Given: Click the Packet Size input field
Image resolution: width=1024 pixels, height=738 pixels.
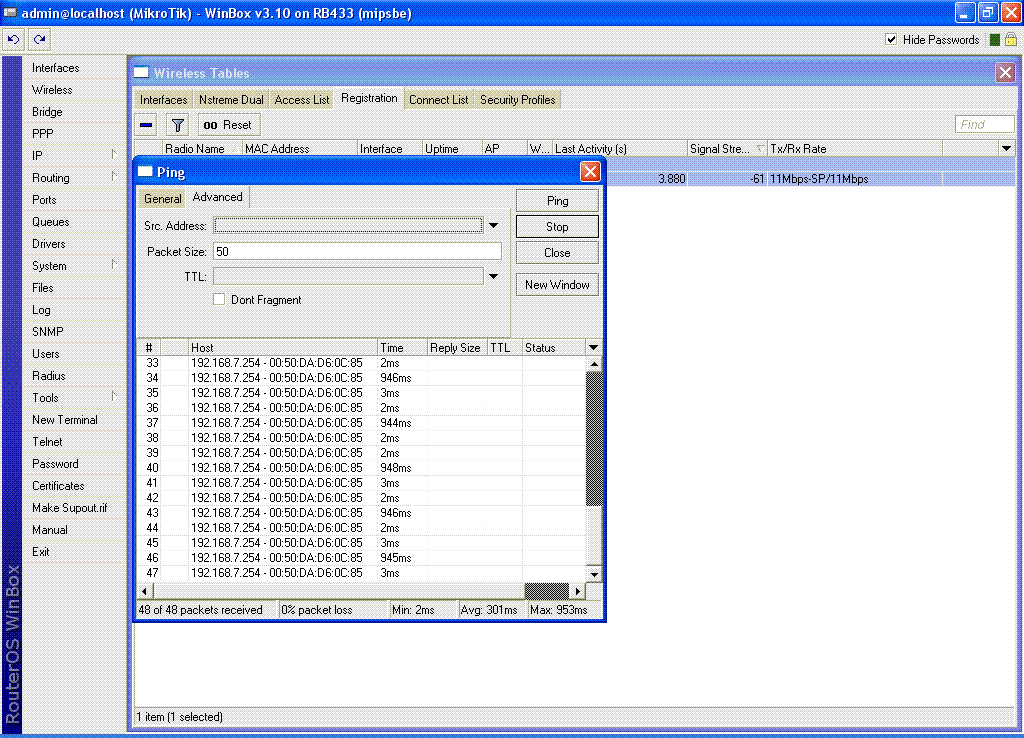Looking at the screenshot, I should (x=357, y=251).
